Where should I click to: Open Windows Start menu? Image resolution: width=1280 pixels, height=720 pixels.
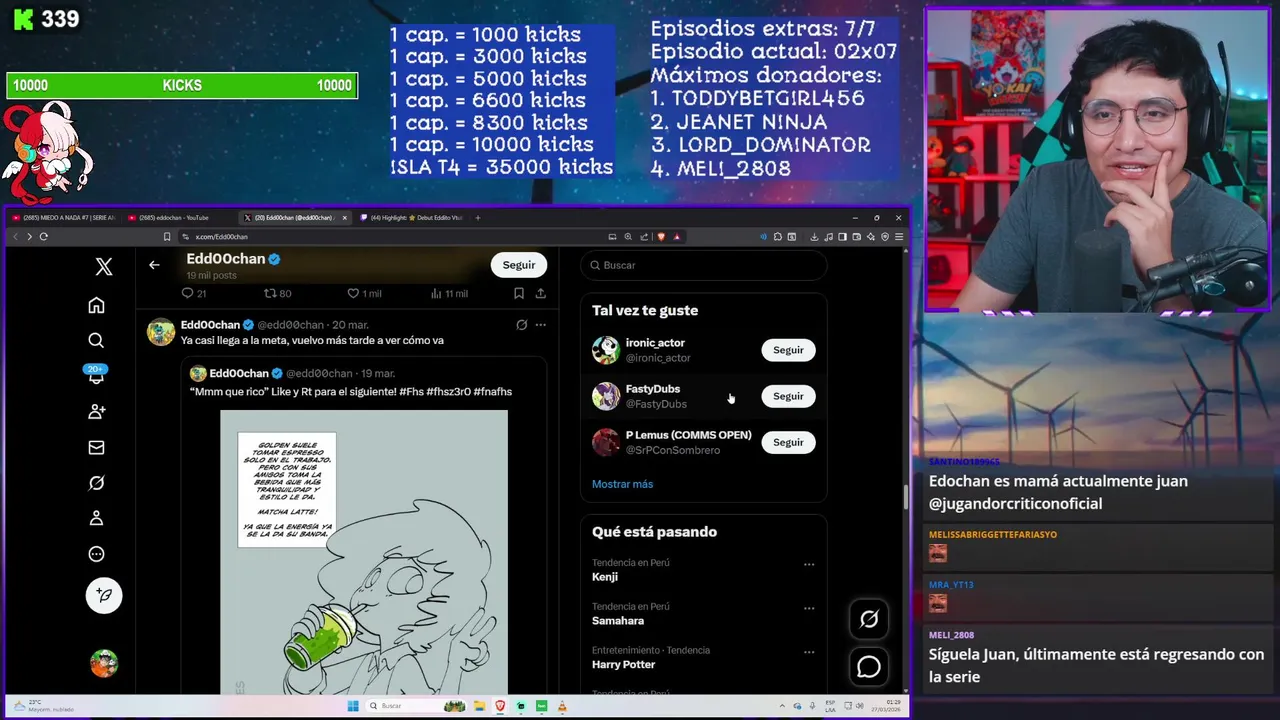click(x=353, y=706)
